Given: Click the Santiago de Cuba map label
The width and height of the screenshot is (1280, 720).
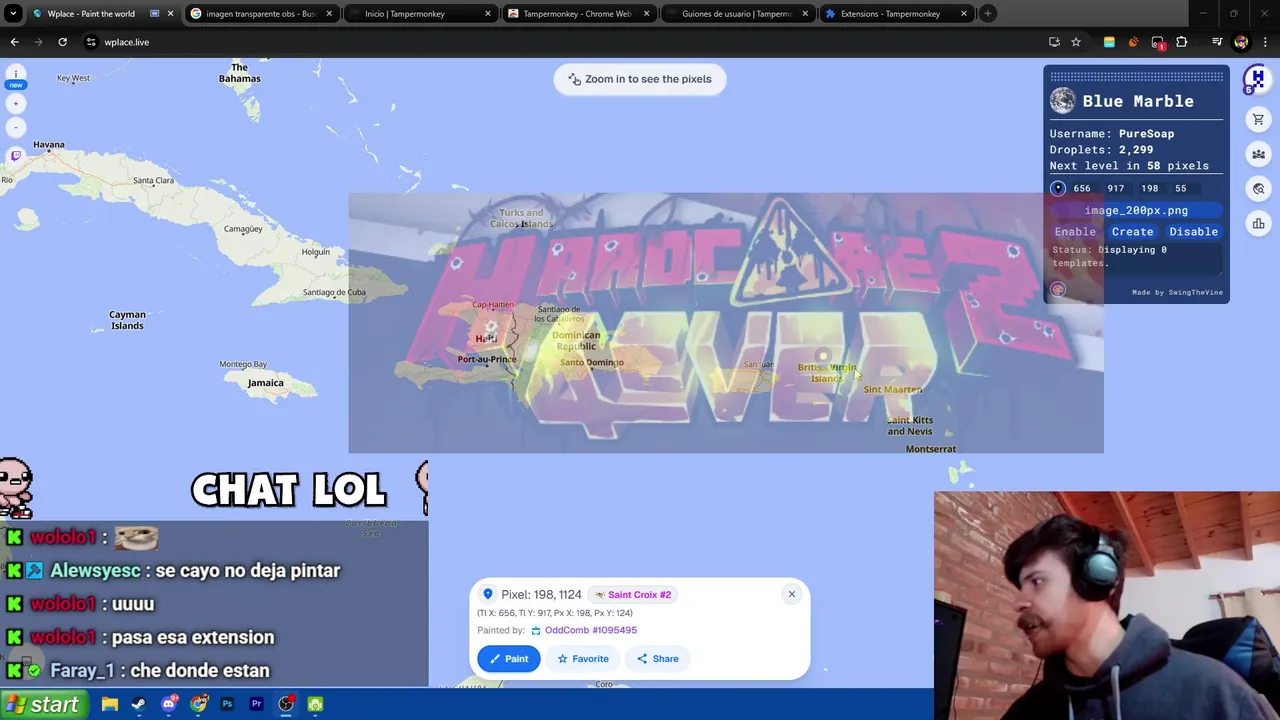Looking at the screenshot, I should [x=334, y=292].
